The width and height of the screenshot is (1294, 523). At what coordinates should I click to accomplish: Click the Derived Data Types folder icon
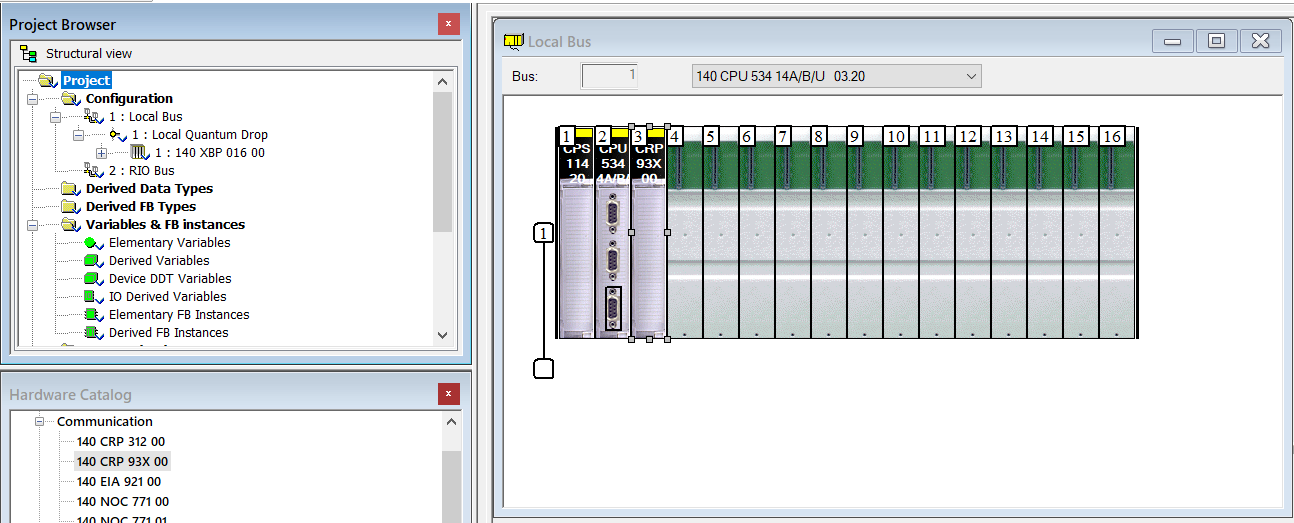coord(71,189)
